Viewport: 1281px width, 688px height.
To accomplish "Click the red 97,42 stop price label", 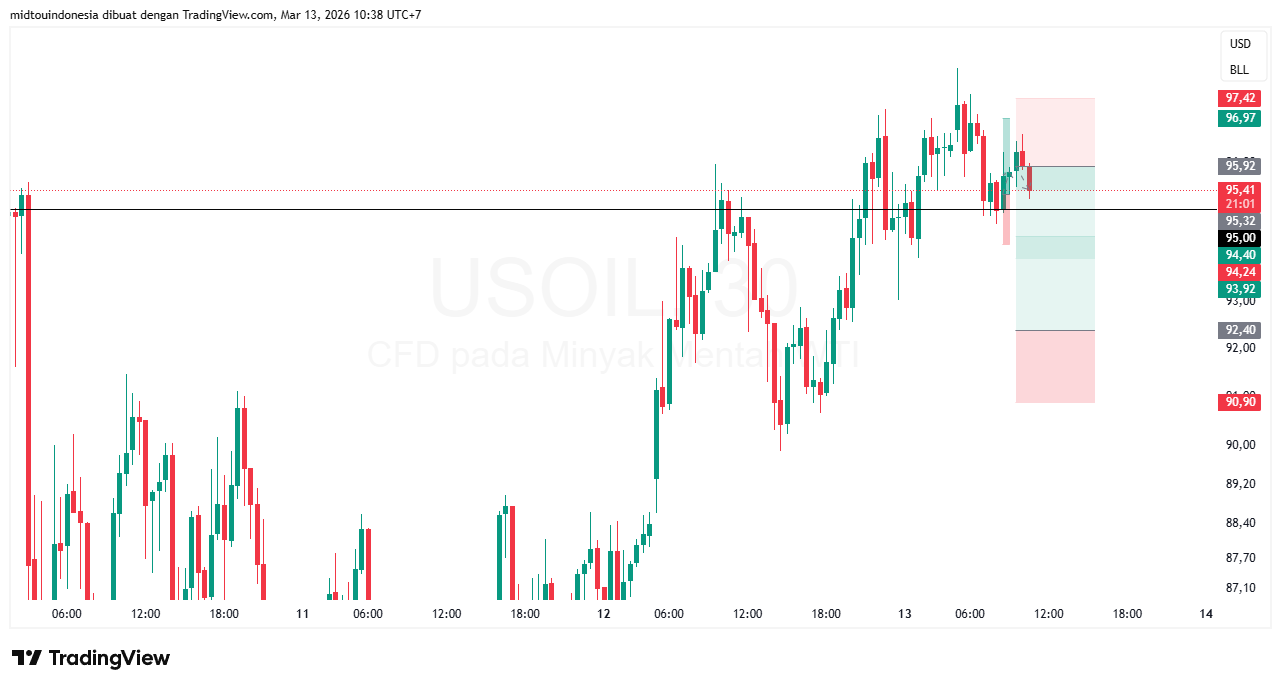I will pos(1240,98).
